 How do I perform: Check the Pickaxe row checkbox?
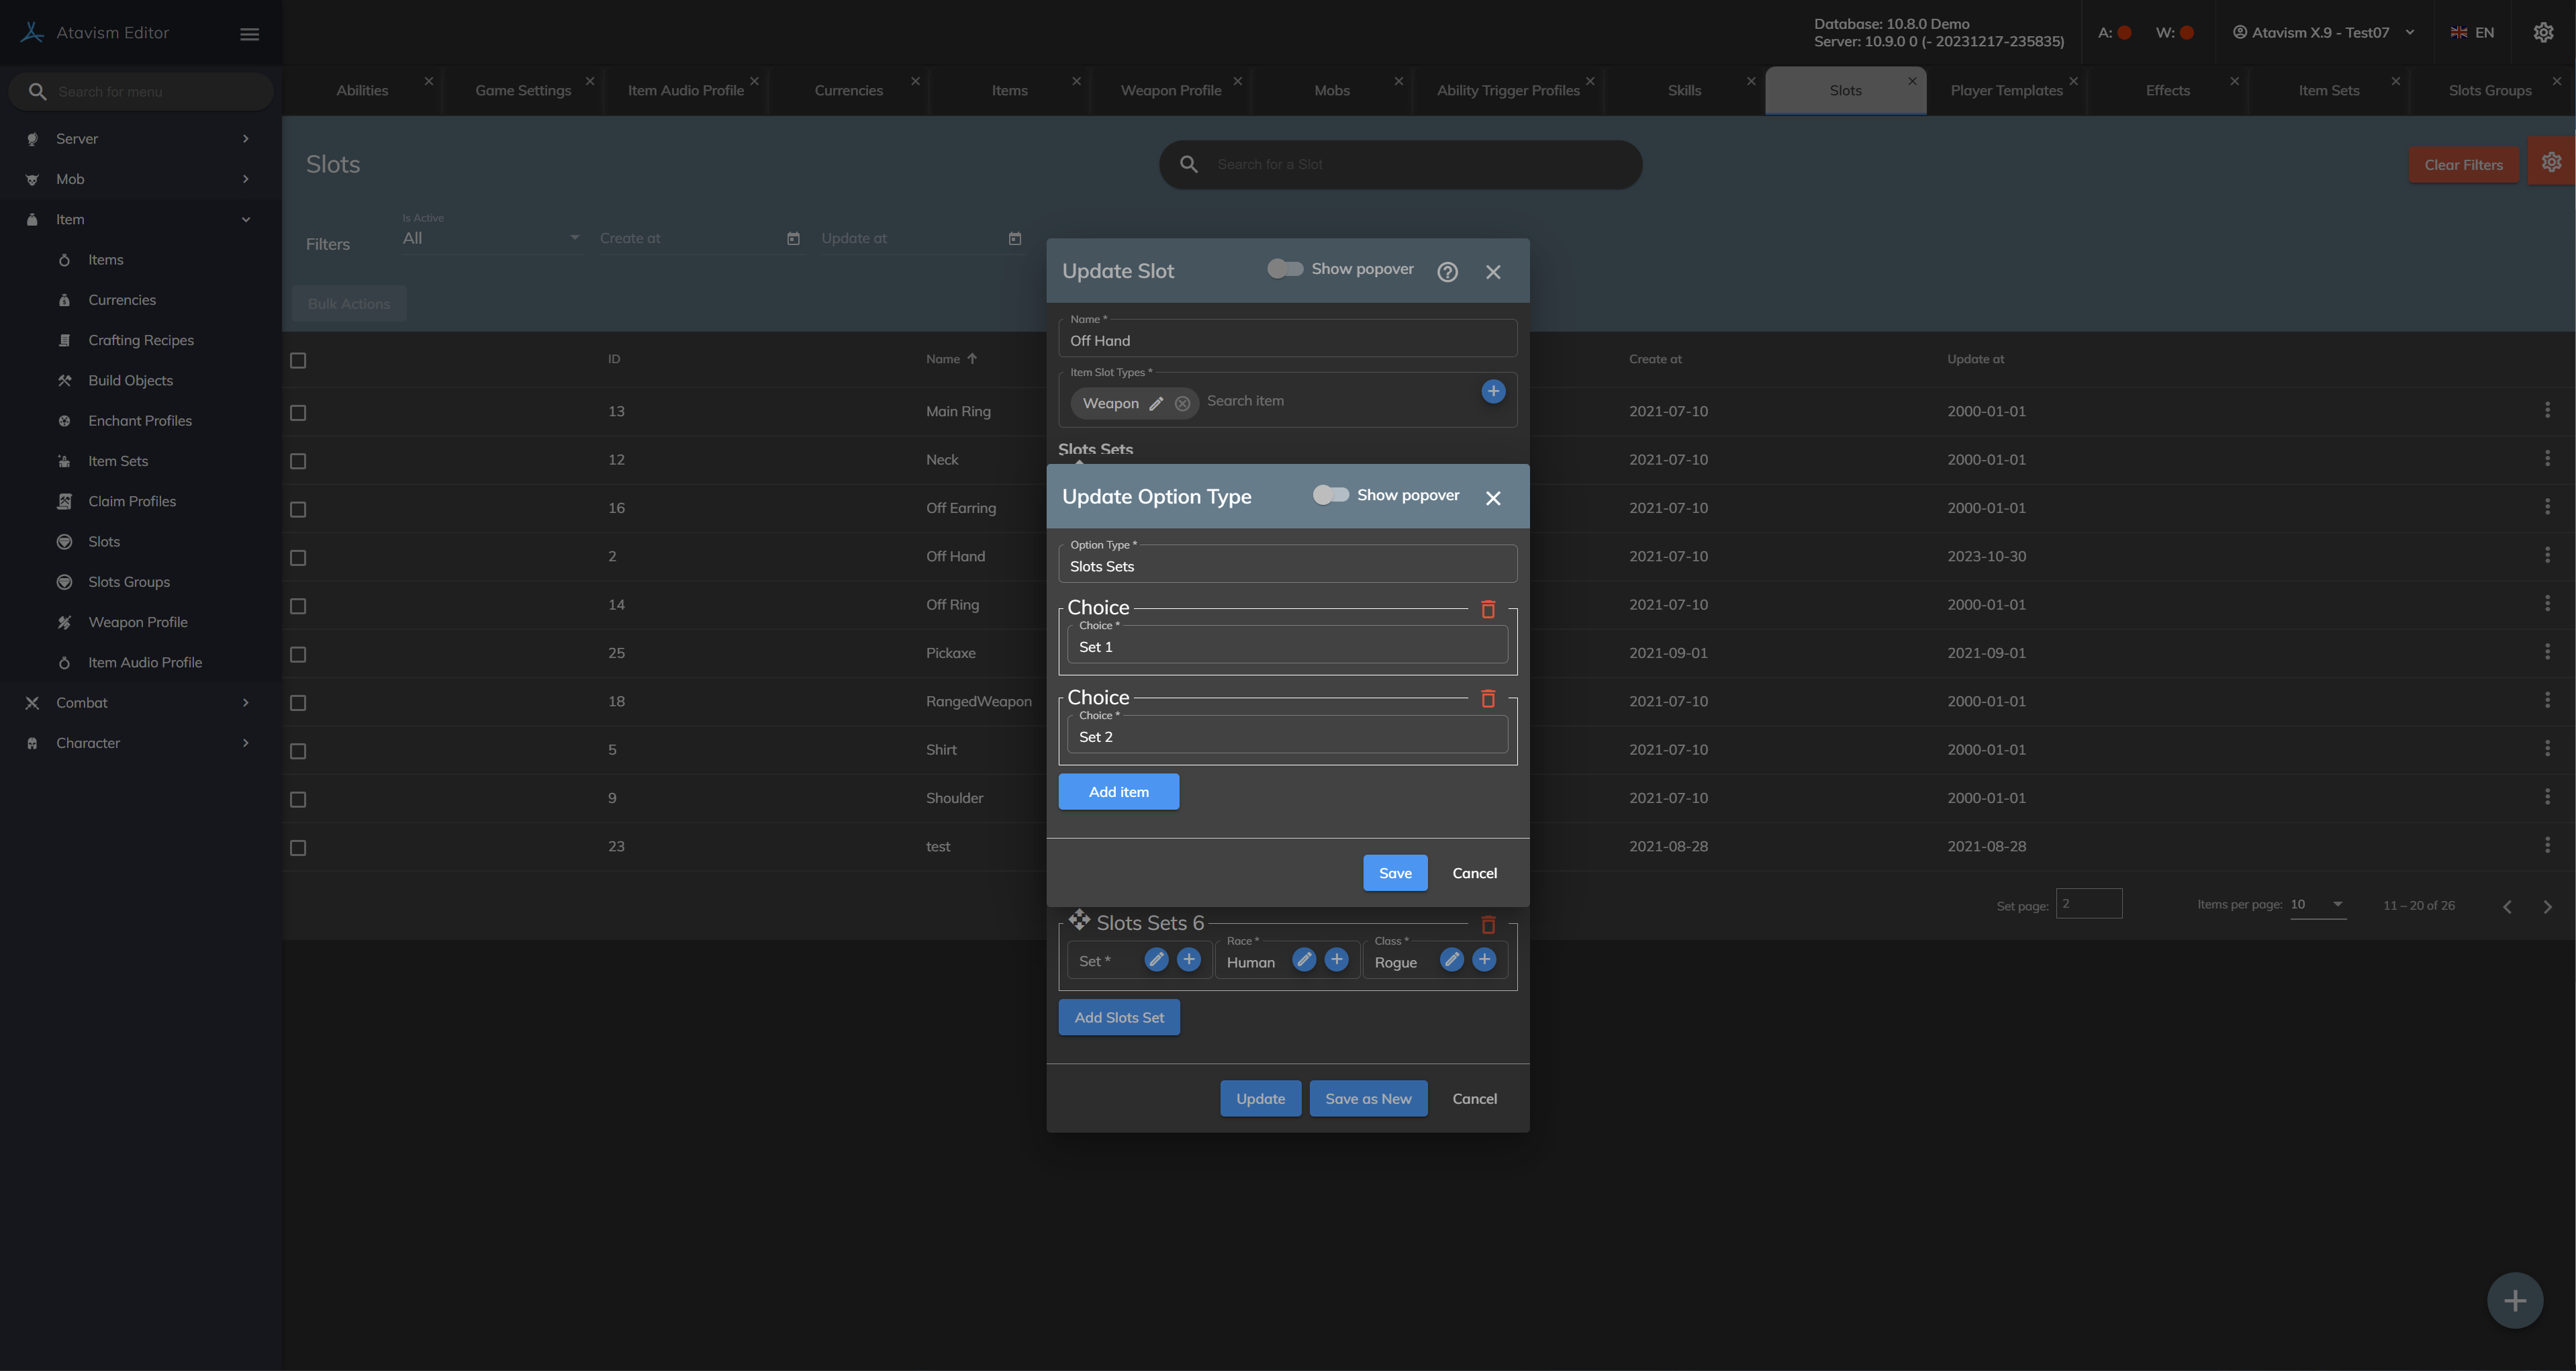click(298, 654)
